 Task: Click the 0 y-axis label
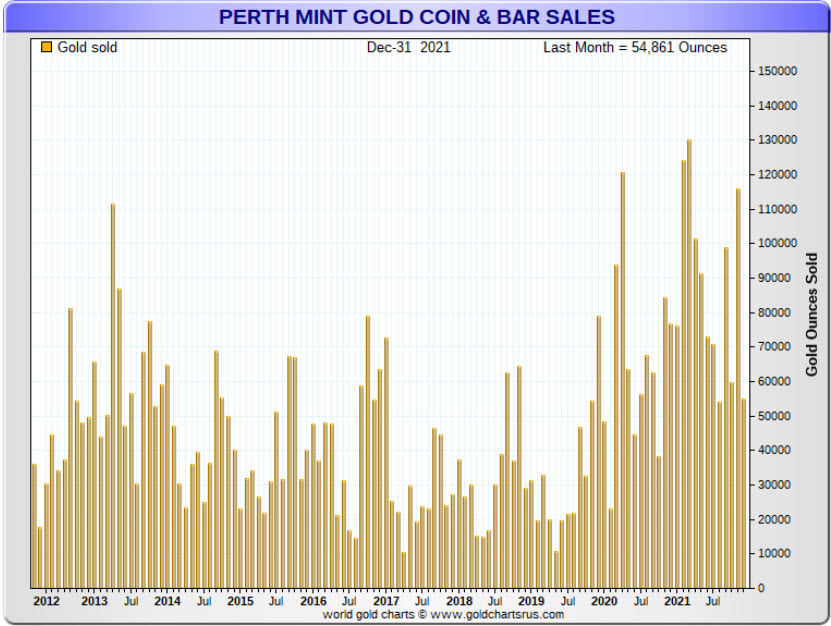(x=761, y=588)
